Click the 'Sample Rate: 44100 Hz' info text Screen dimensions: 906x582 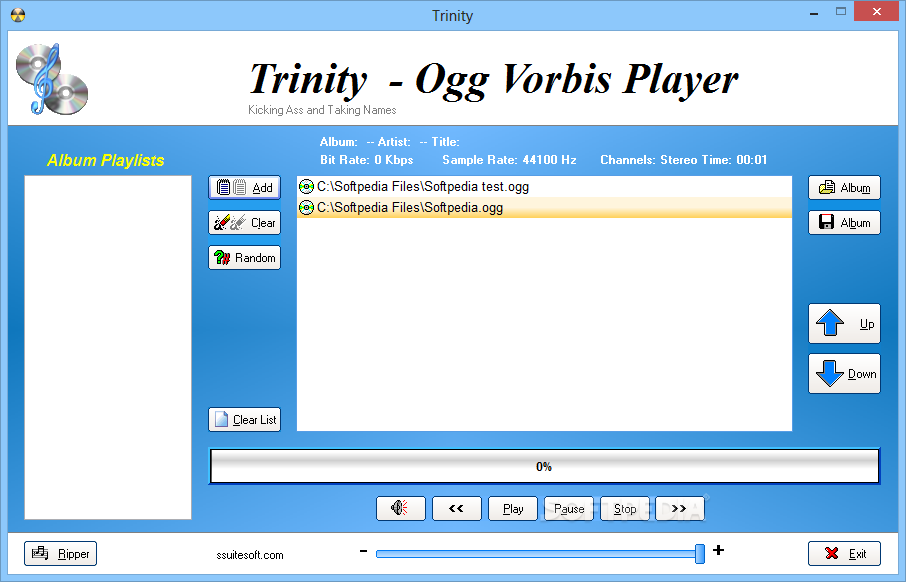coord(509,160)
